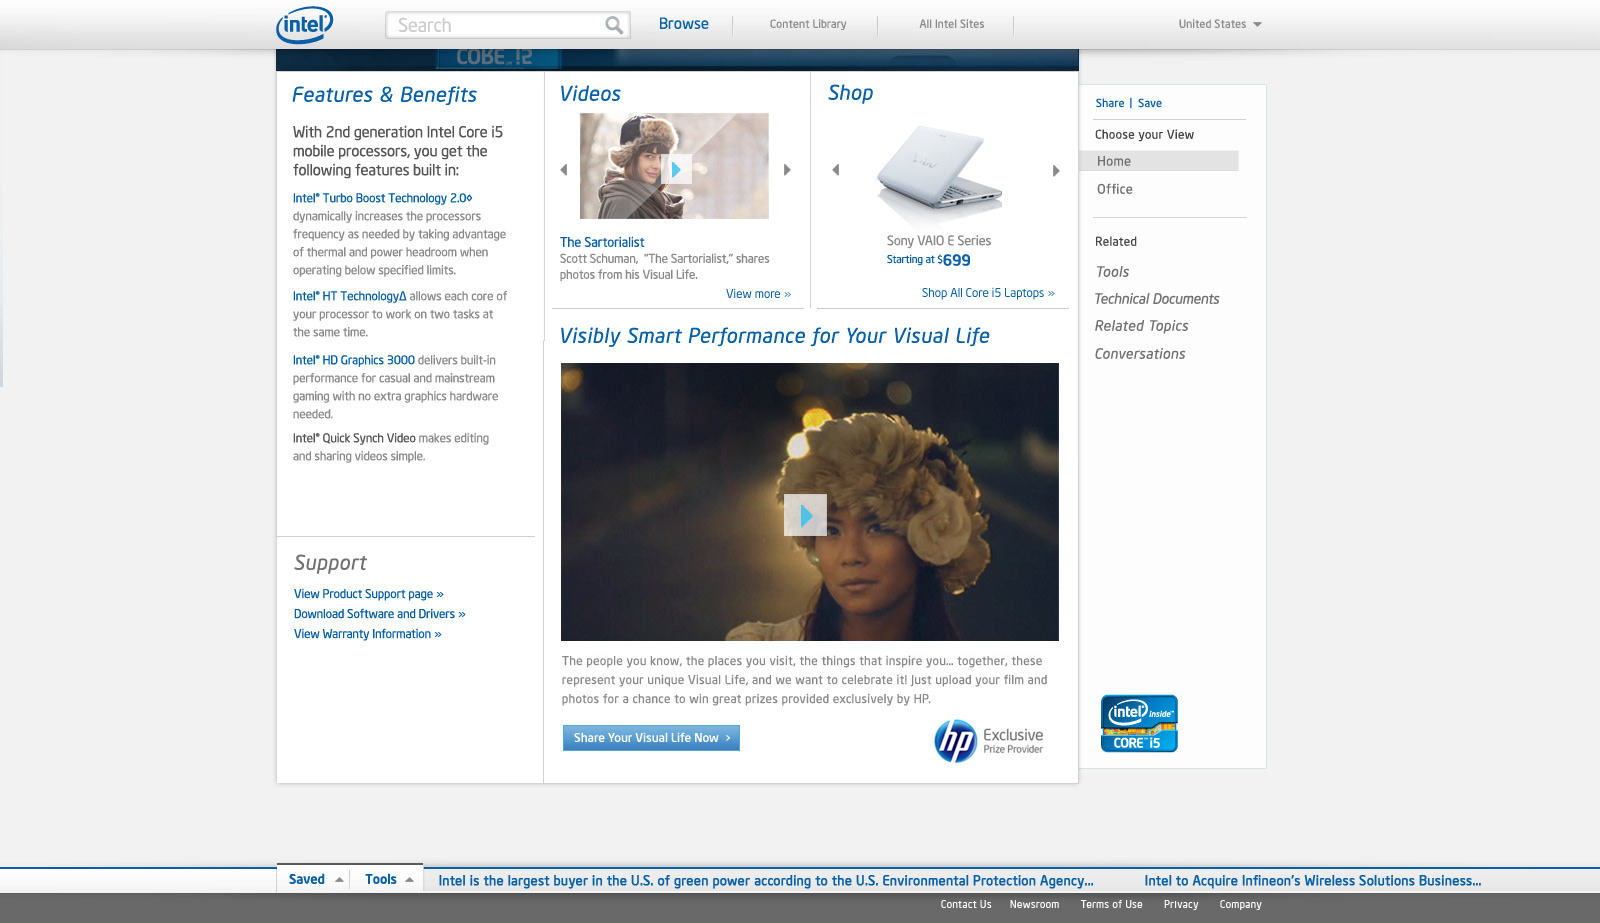Click the Intel Core i5 badge

click(x=1139, y=723)
